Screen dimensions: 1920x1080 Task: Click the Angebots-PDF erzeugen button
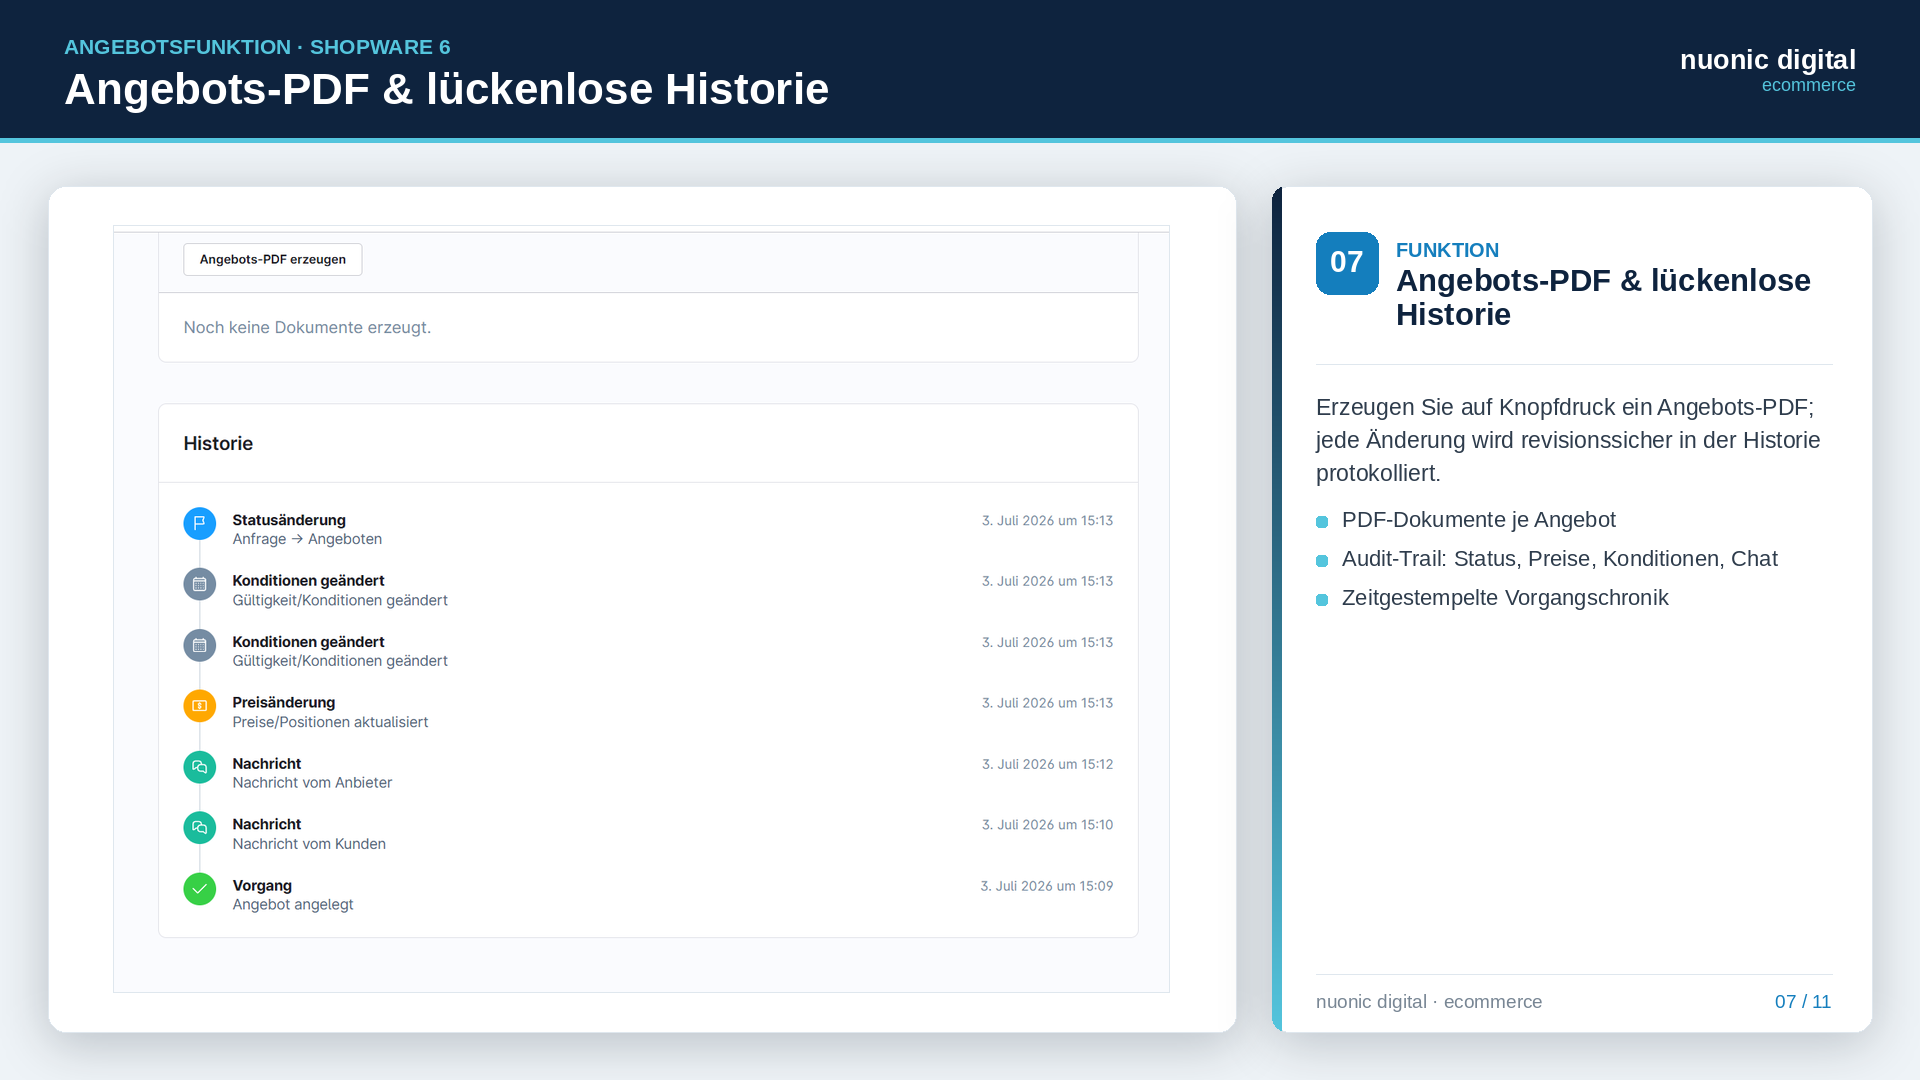point(272,259)
